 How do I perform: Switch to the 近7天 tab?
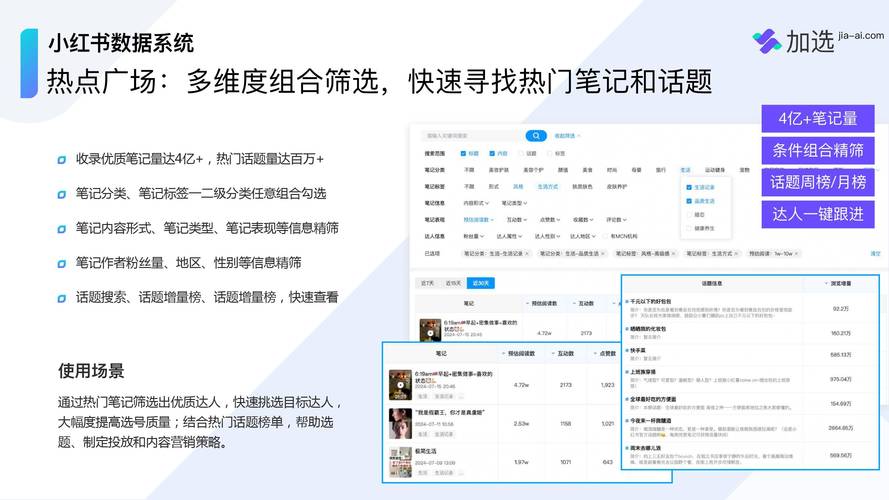point(427,283)
